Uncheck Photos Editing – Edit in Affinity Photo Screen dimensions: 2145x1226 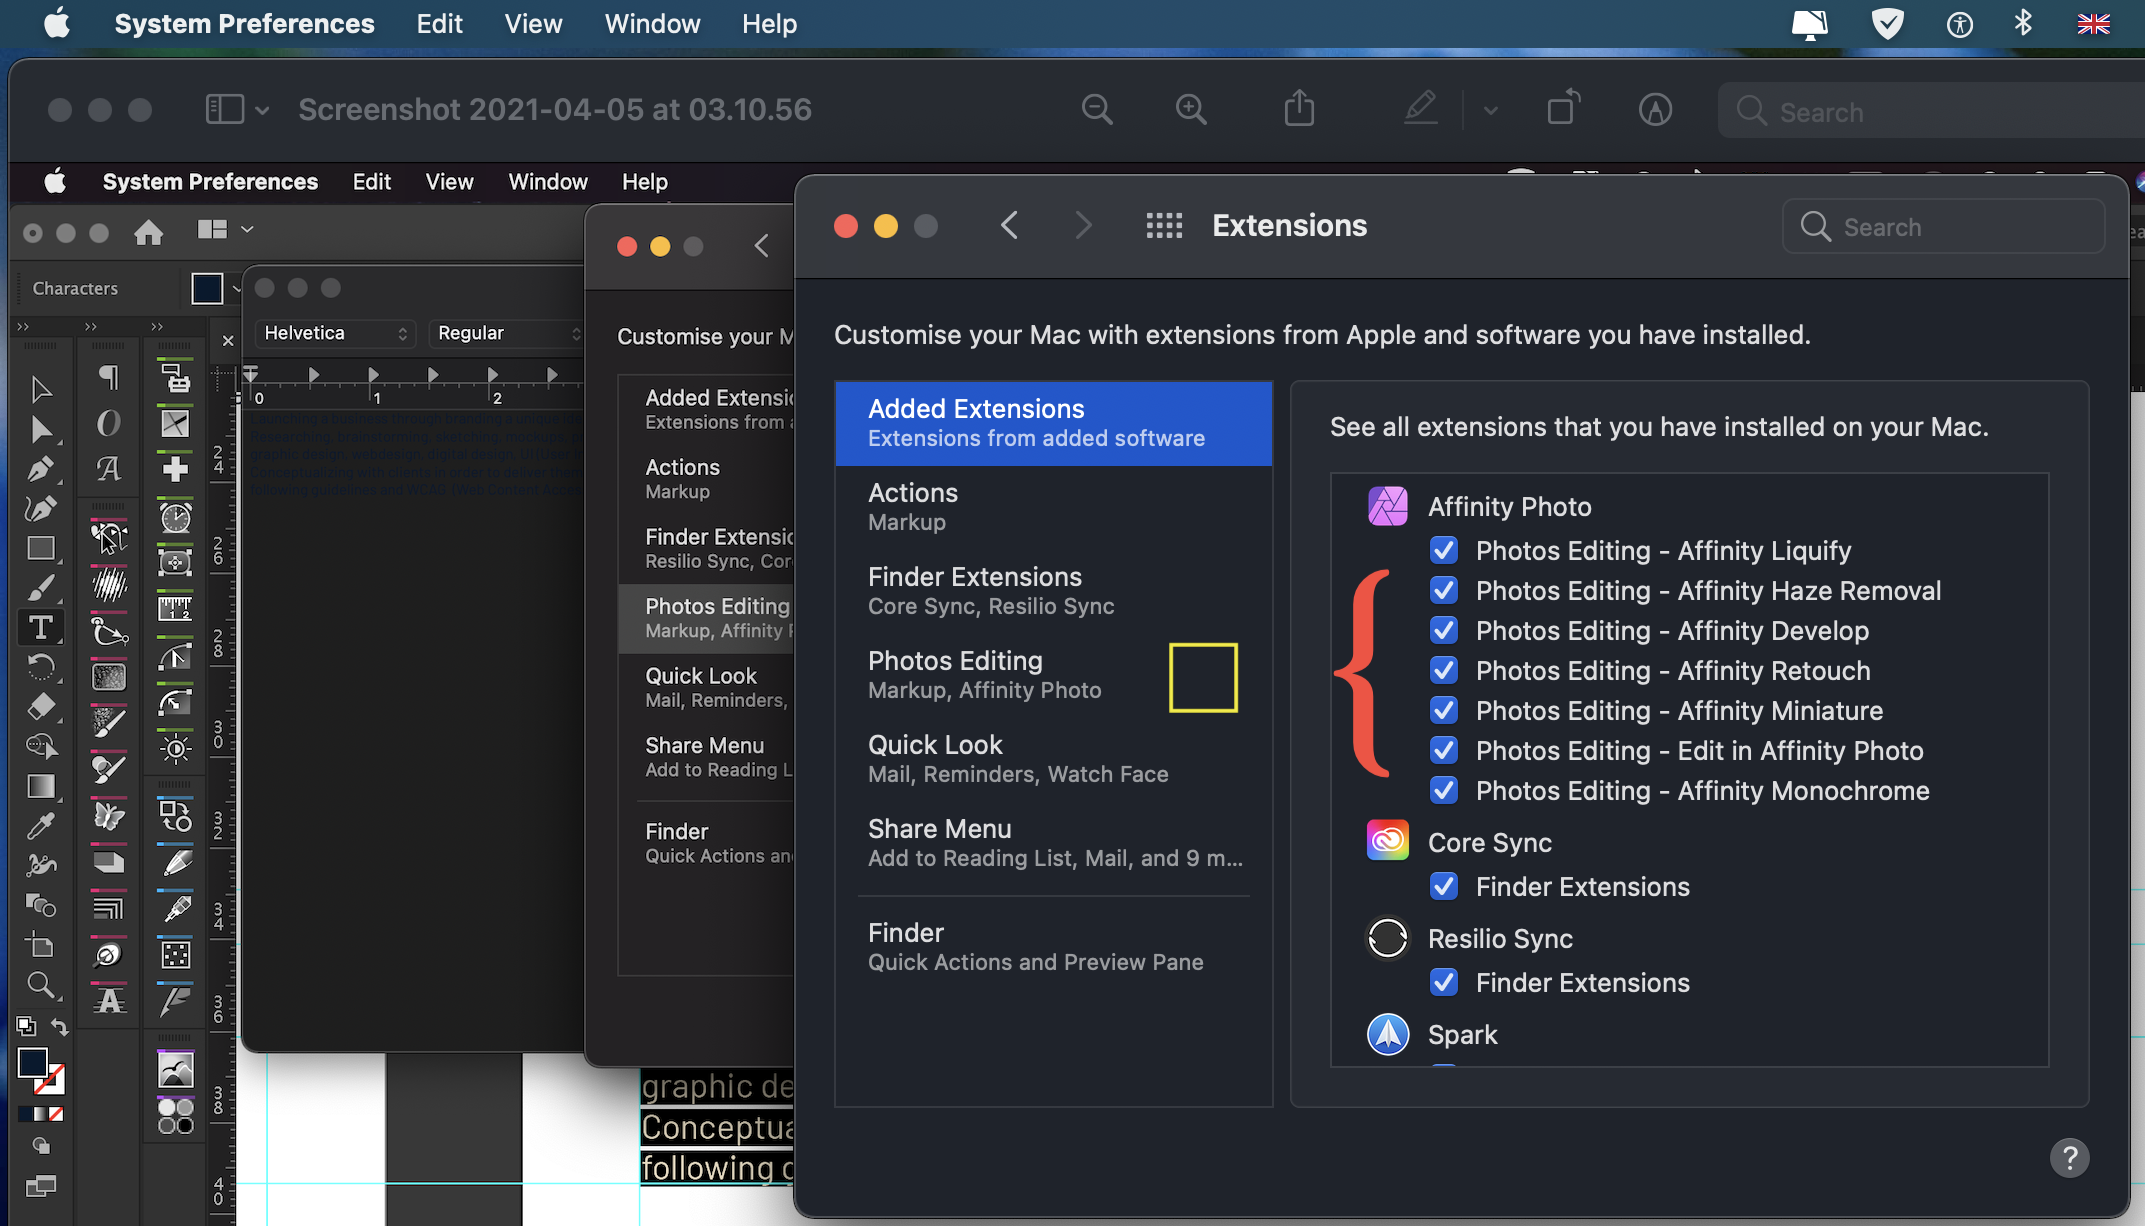click(1443, 750)
